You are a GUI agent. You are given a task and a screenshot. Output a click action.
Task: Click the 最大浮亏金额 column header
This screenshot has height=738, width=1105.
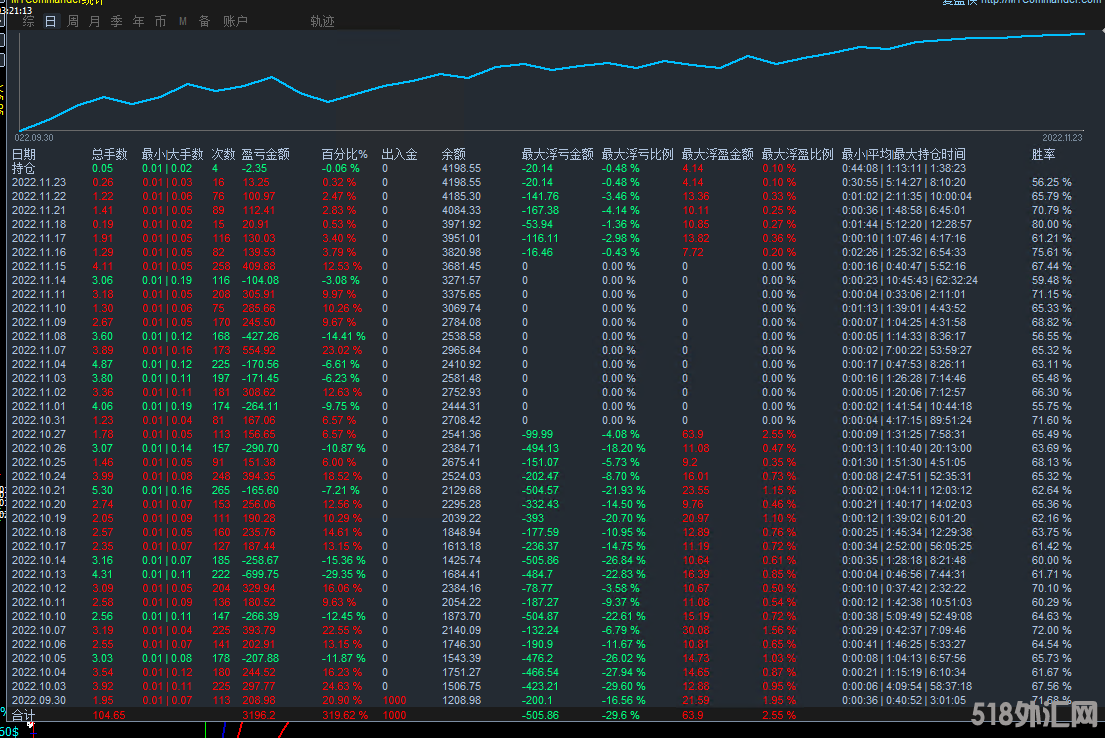coord(556,154)
